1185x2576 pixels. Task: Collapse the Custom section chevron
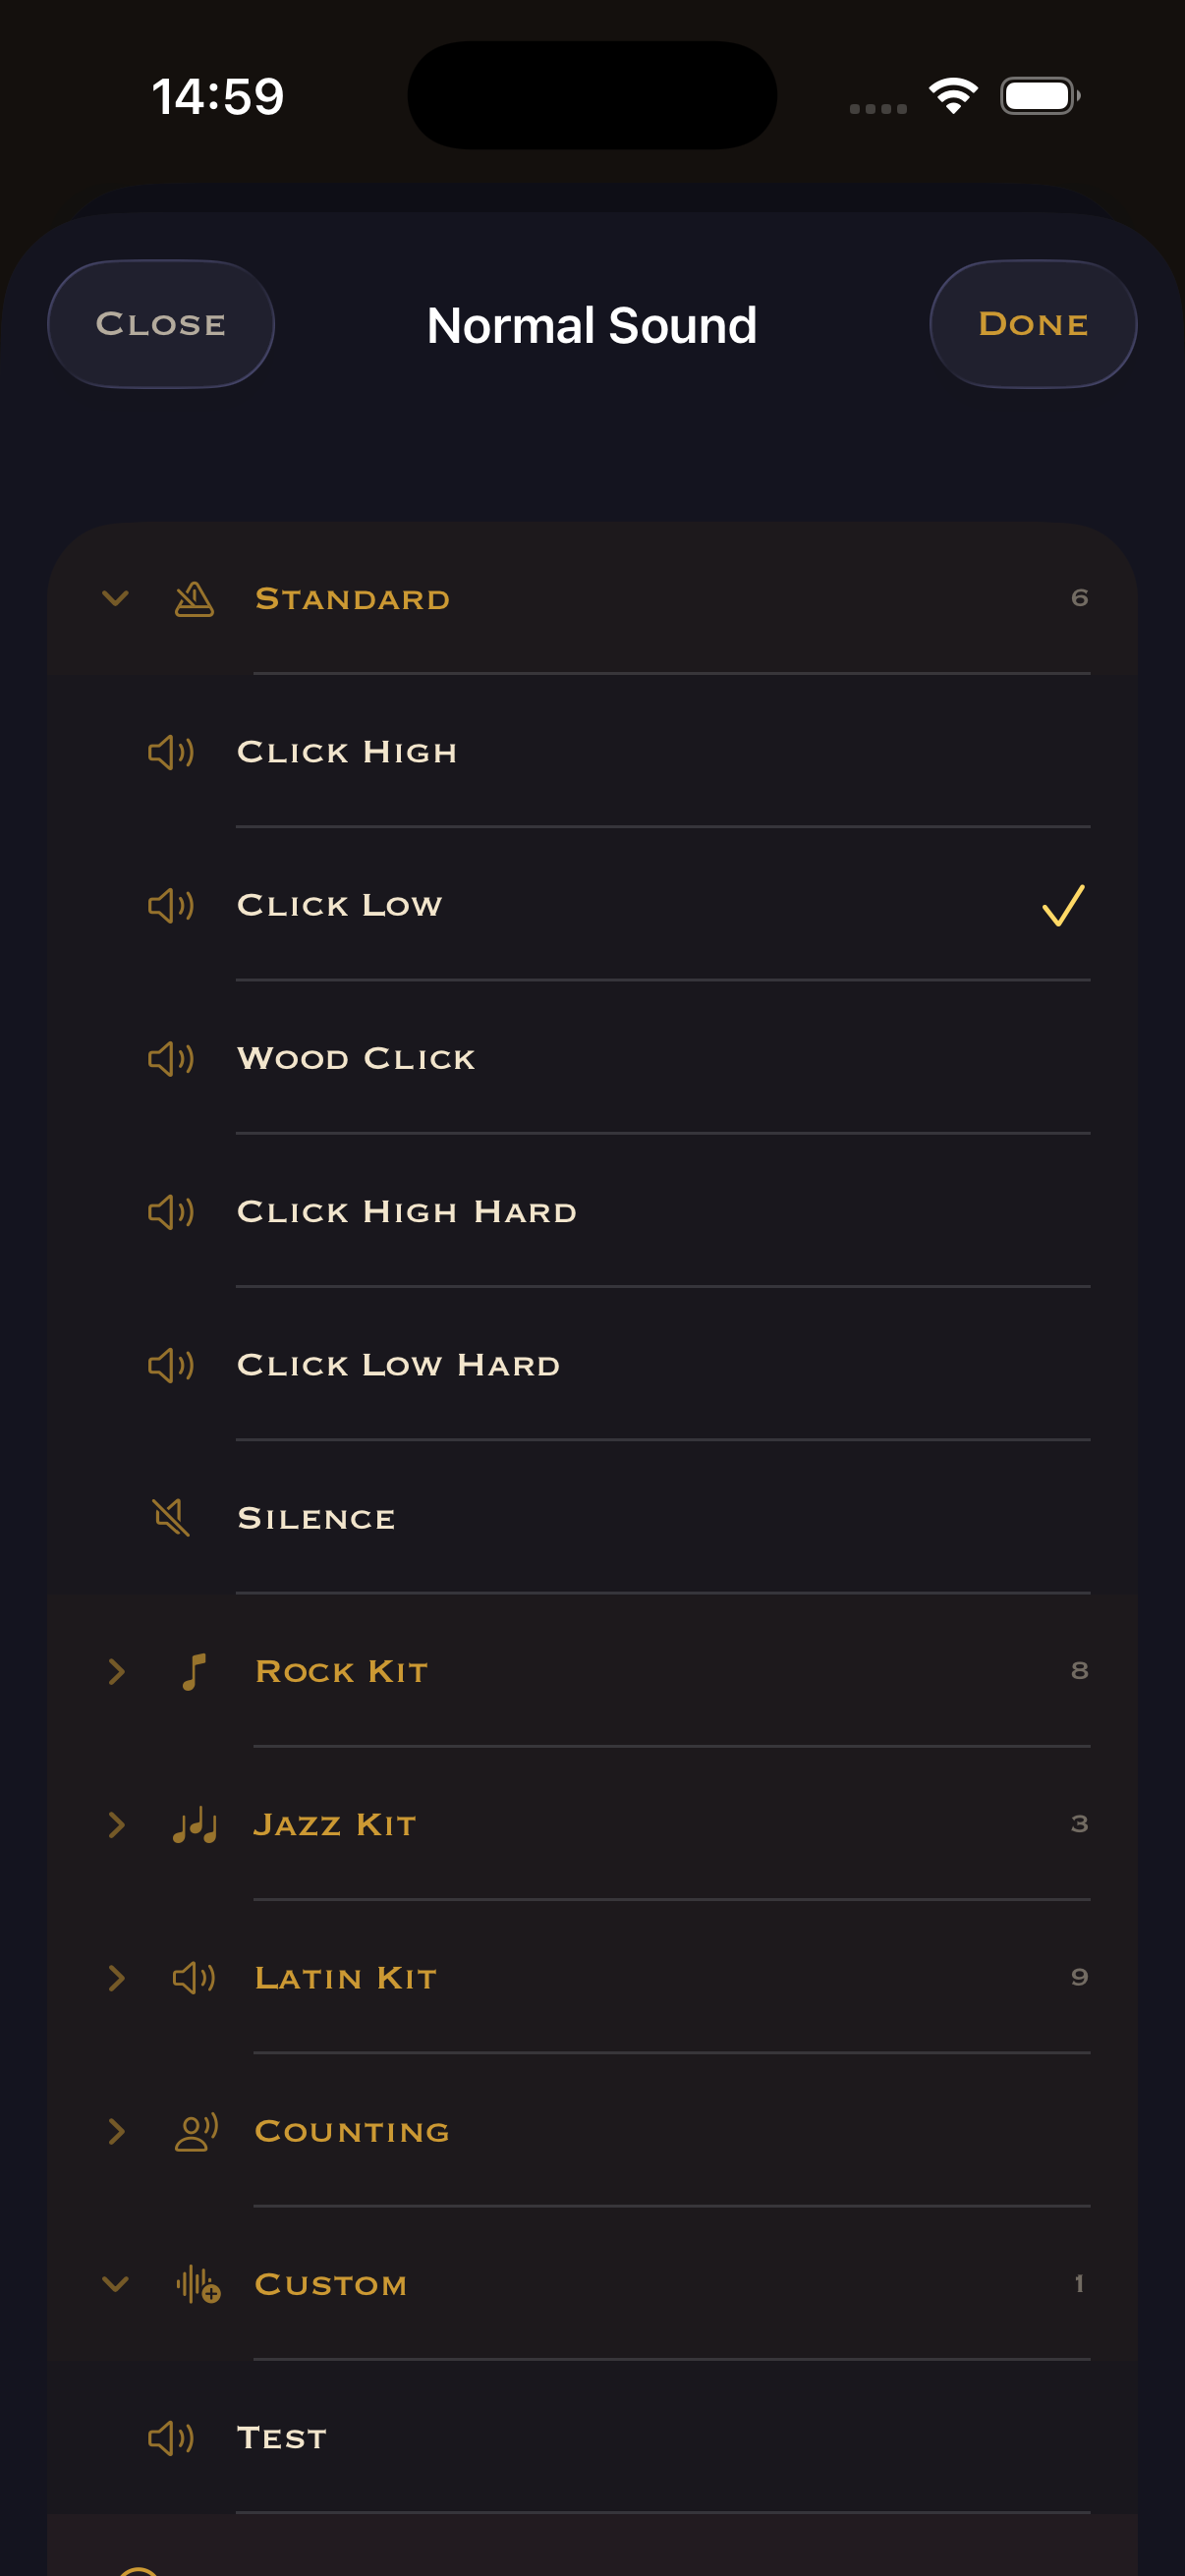116,2285
